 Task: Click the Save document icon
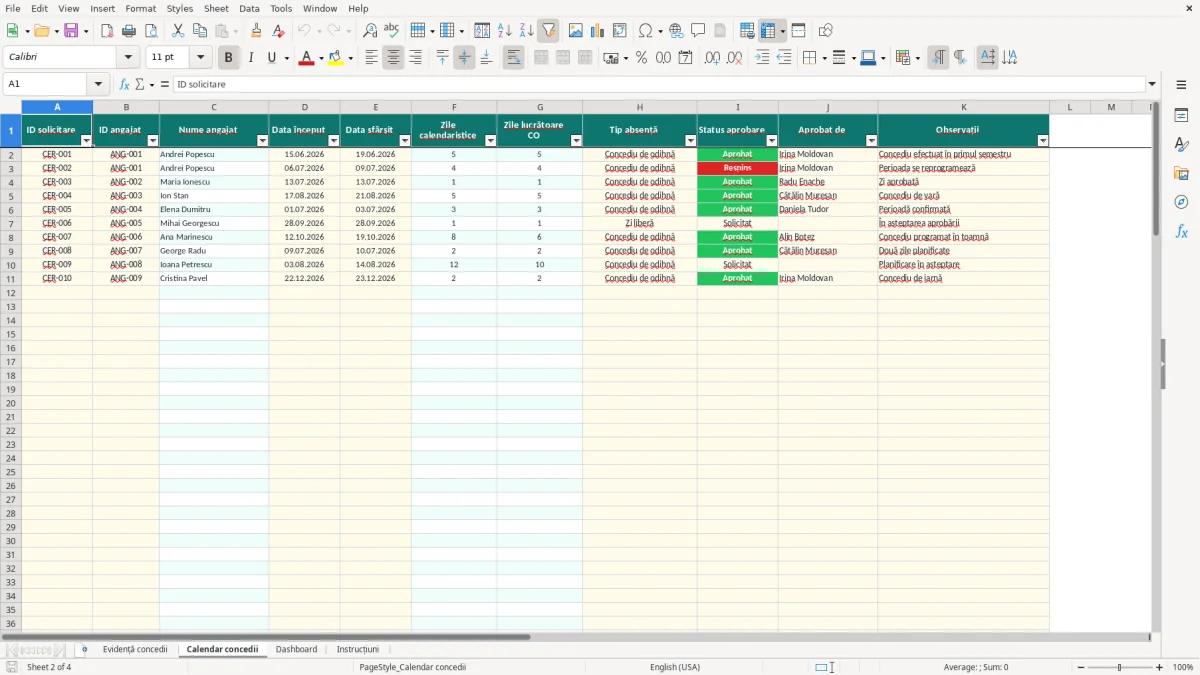71,31
